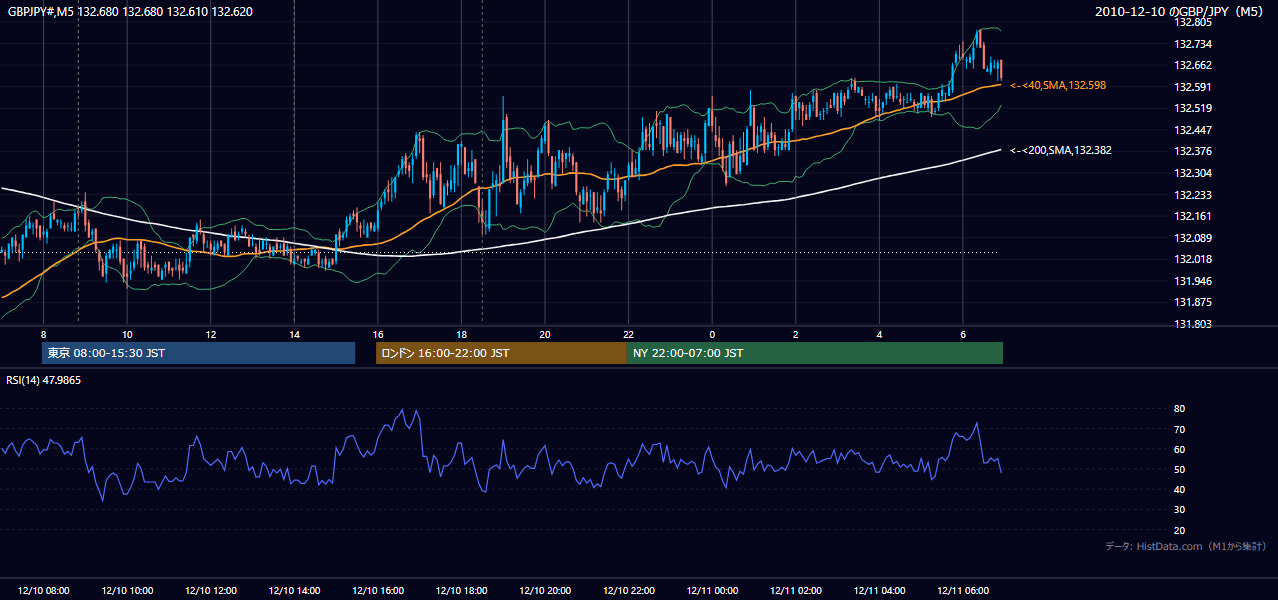Click the RSI(14) 47.9865 indicator label
This screenshot has height=600, width=1278.
[44, 381]
